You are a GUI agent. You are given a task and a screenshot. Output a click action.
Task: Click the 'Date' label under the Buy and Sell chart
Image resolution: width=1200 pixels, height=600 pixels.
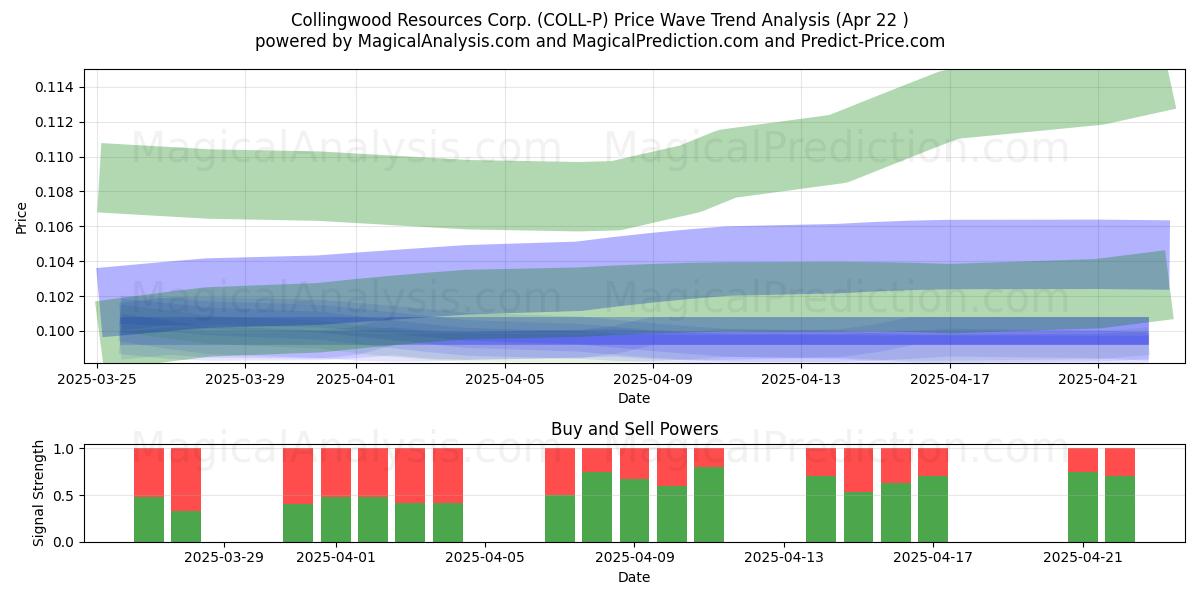click(634, 577)
